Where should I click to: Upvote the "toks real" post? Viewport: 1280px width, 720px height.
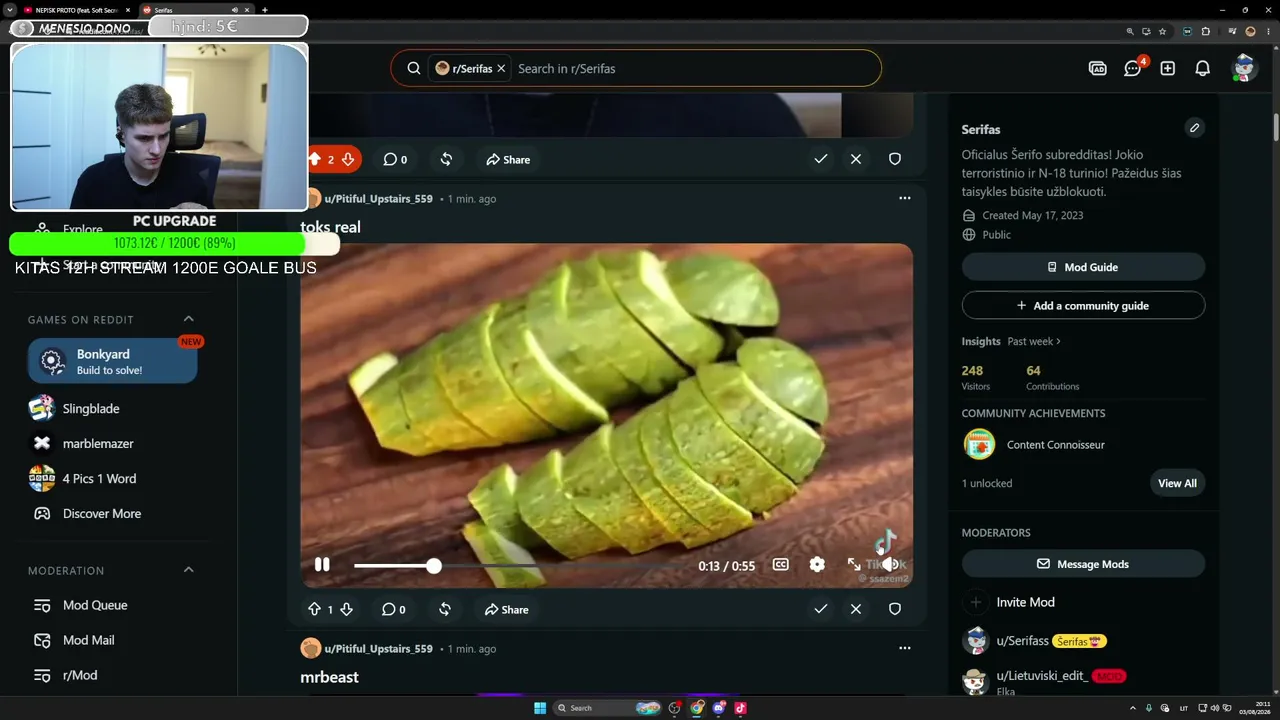314,609
